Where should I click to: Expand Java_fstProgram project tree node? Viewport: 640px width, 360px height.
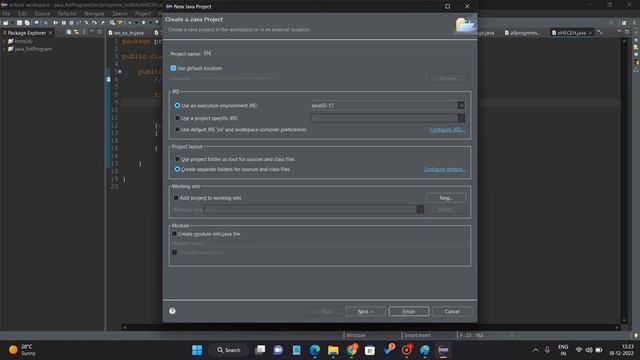coord(4,49)
